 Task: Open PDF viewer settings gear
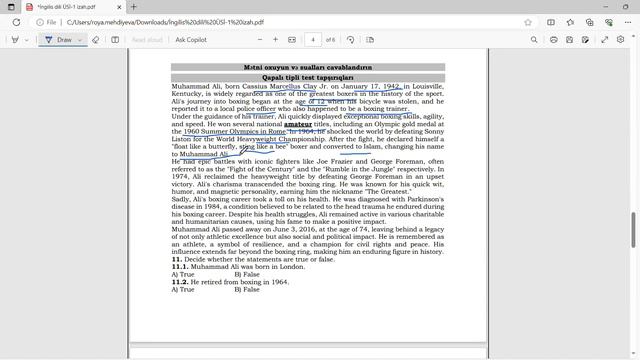click(x=620, y=40)
